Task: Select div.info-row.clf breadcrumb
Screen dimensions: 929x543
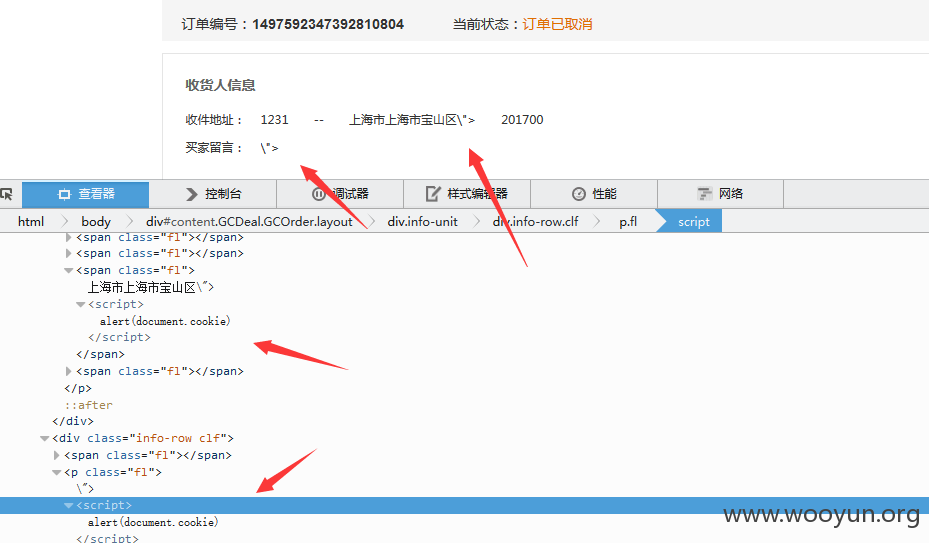Action: 535,222
